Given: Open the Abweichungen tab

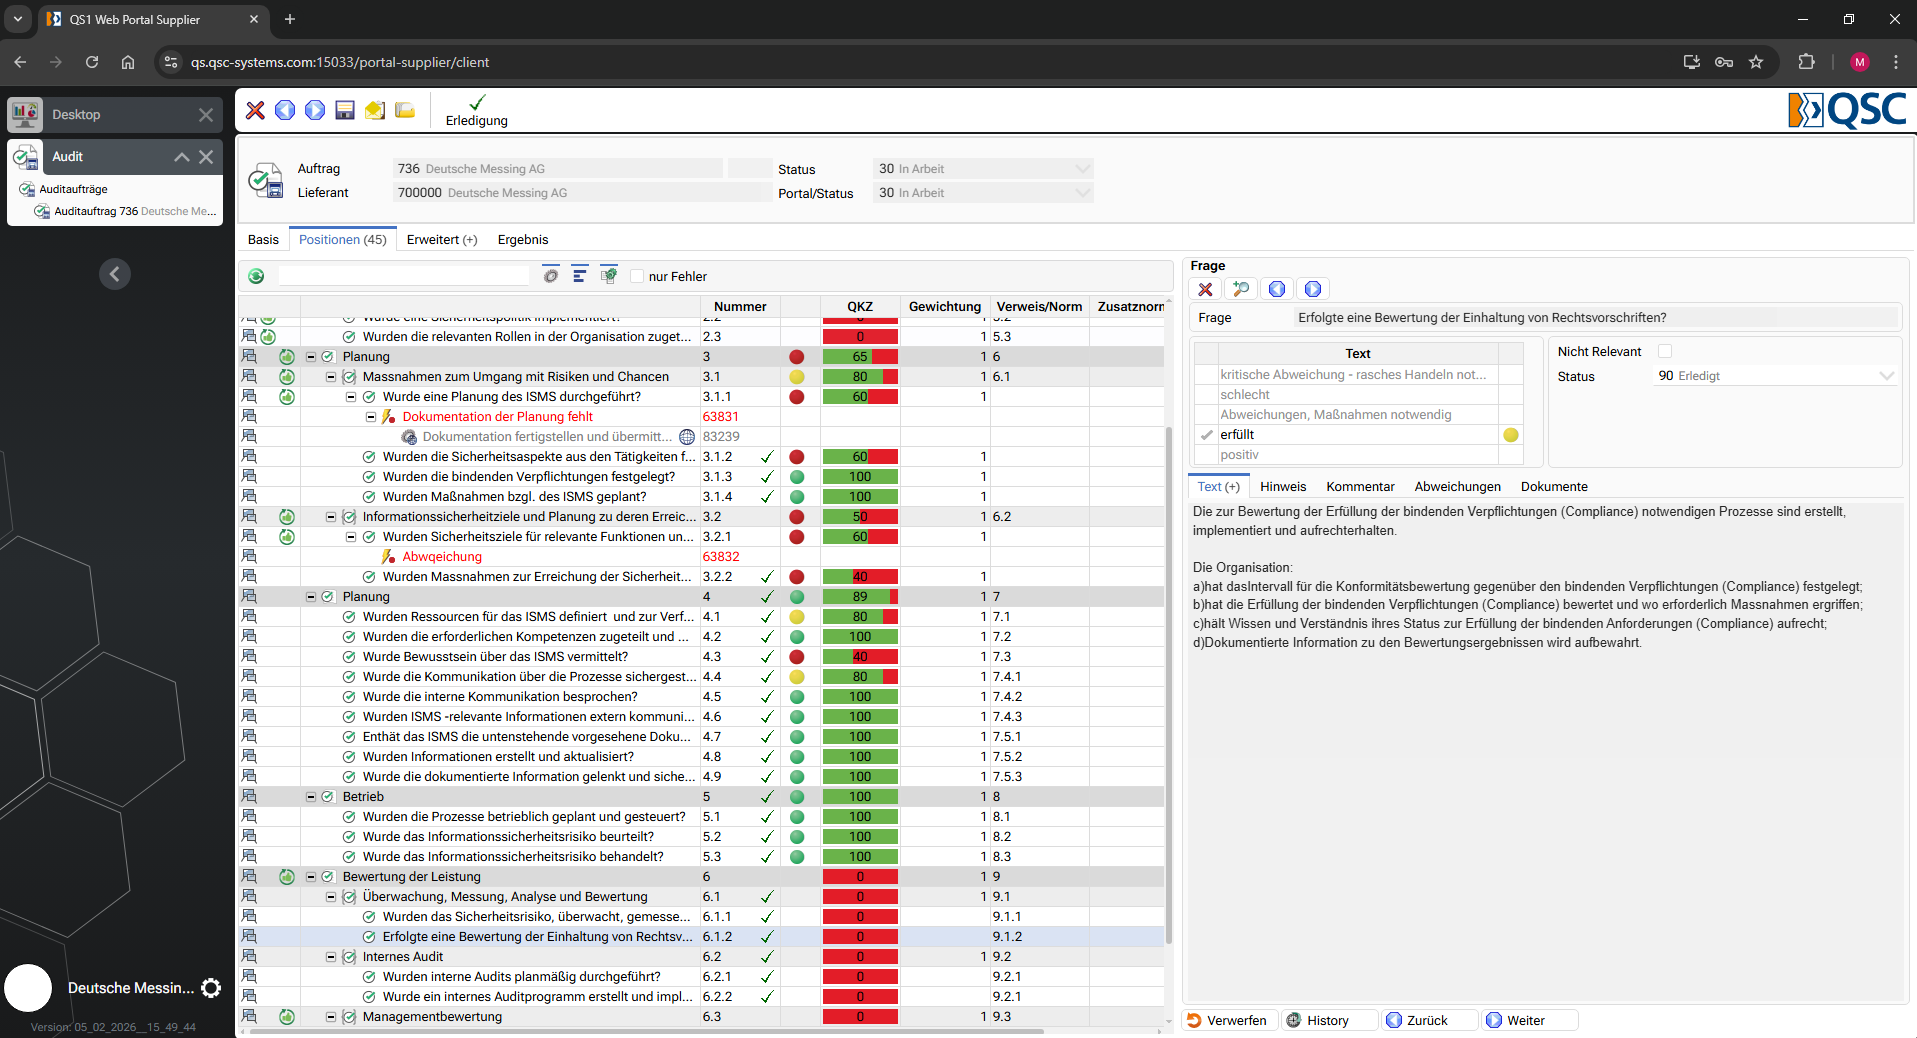Looking at the screenshot, I should (x=1457, y=487).
